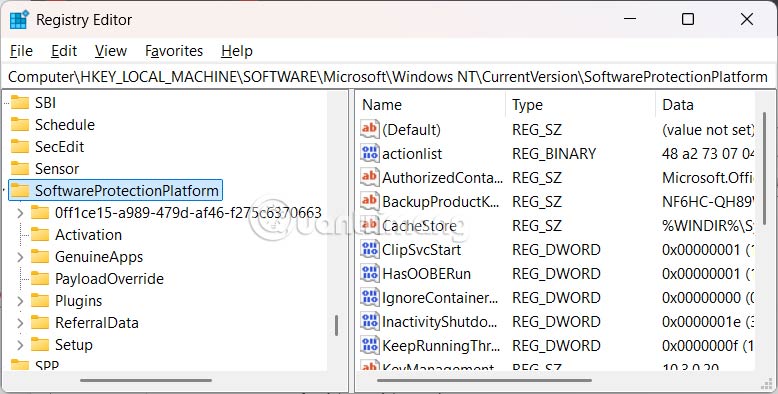The height and width of the screenshot is (394, 778).
Task: Click the 0x0000000f data cell
Action: [708, 346]
